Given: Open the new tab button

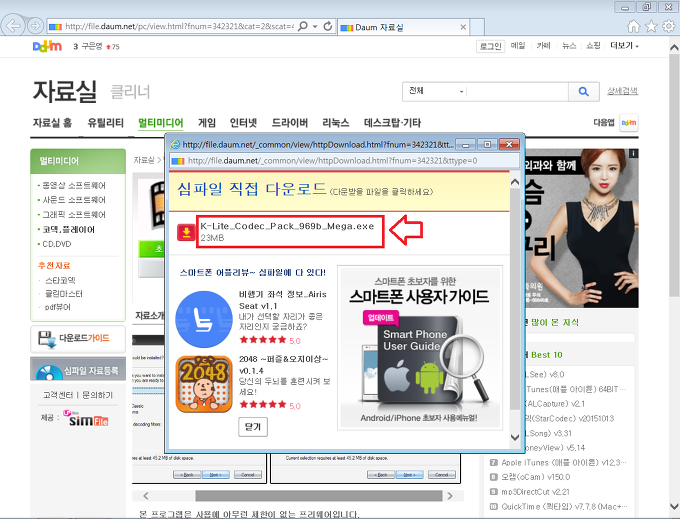Looking at the screenshot, I should pos(477,27).
